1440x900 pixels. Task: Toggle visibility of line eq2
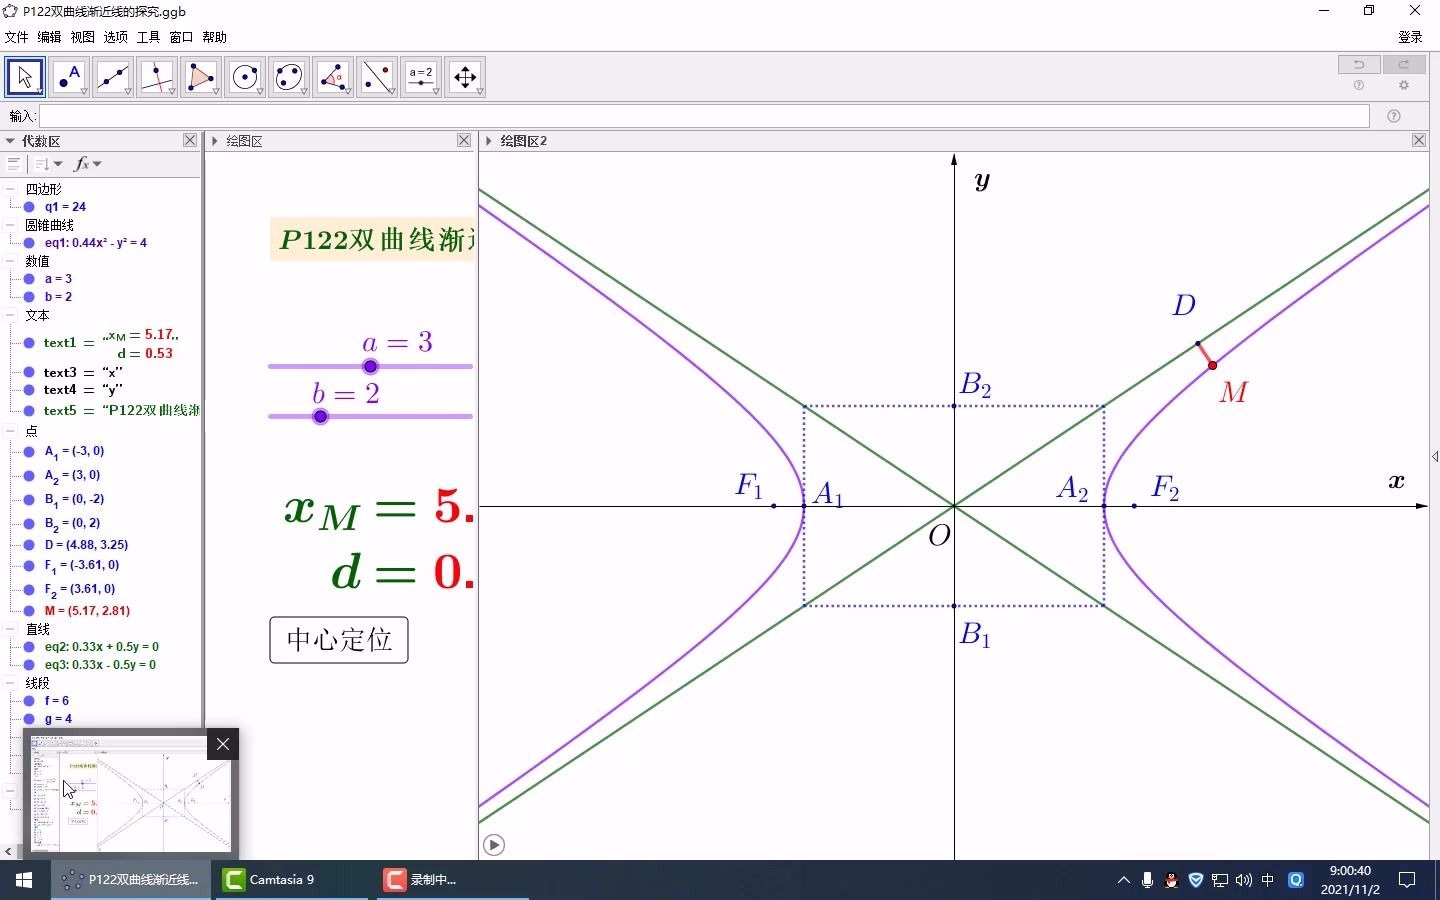[x=30, y=647]
